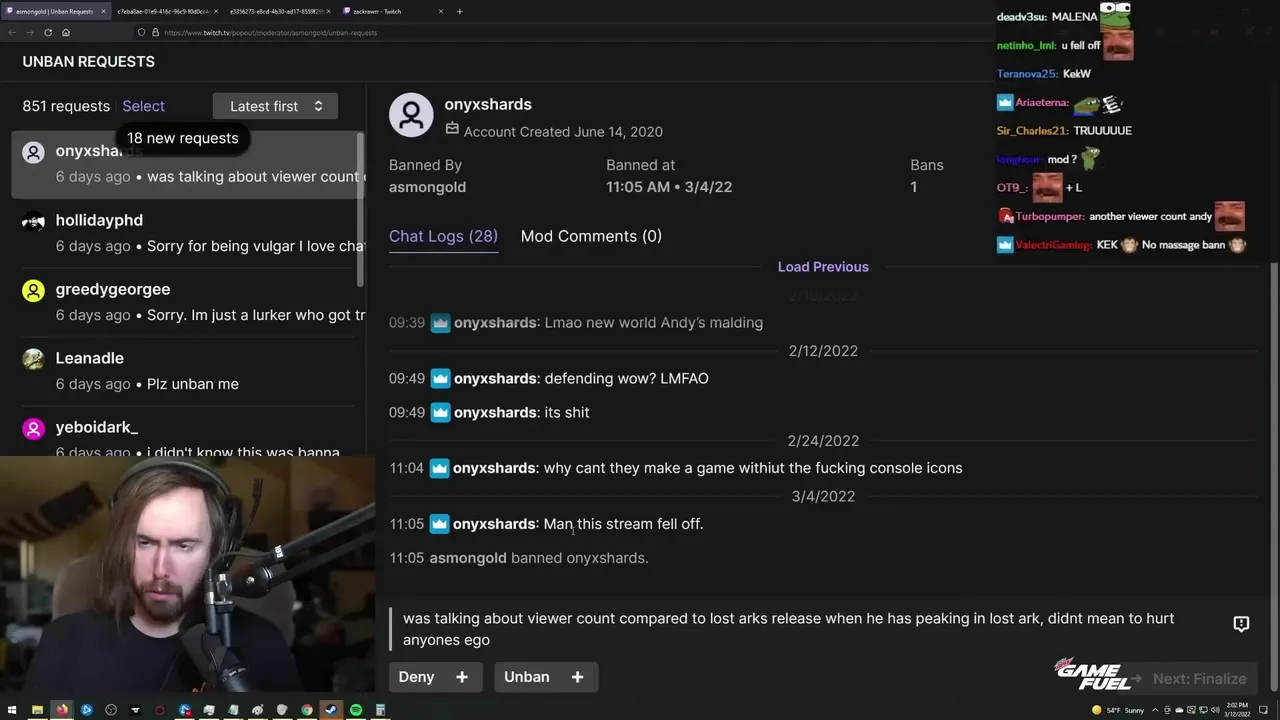The height and width of the screenshot is (720, 1280).
Task: Click the volume speaker tray icon
Action: coord(1215,710)
